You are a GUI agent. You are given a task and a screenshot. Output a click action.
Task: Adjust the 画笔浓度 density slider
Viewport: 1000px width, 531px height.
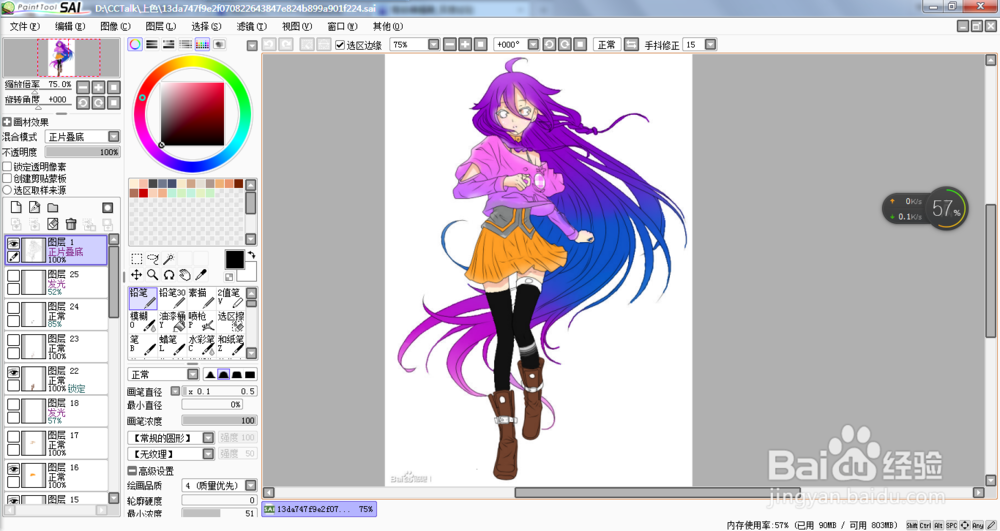point(219,421)
